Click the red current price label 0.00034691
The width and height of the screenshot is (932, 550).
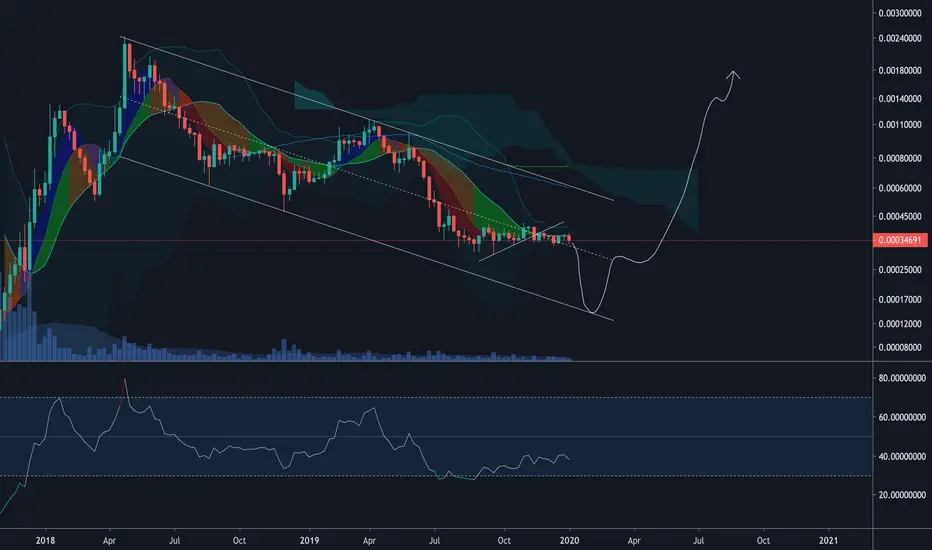900,240
